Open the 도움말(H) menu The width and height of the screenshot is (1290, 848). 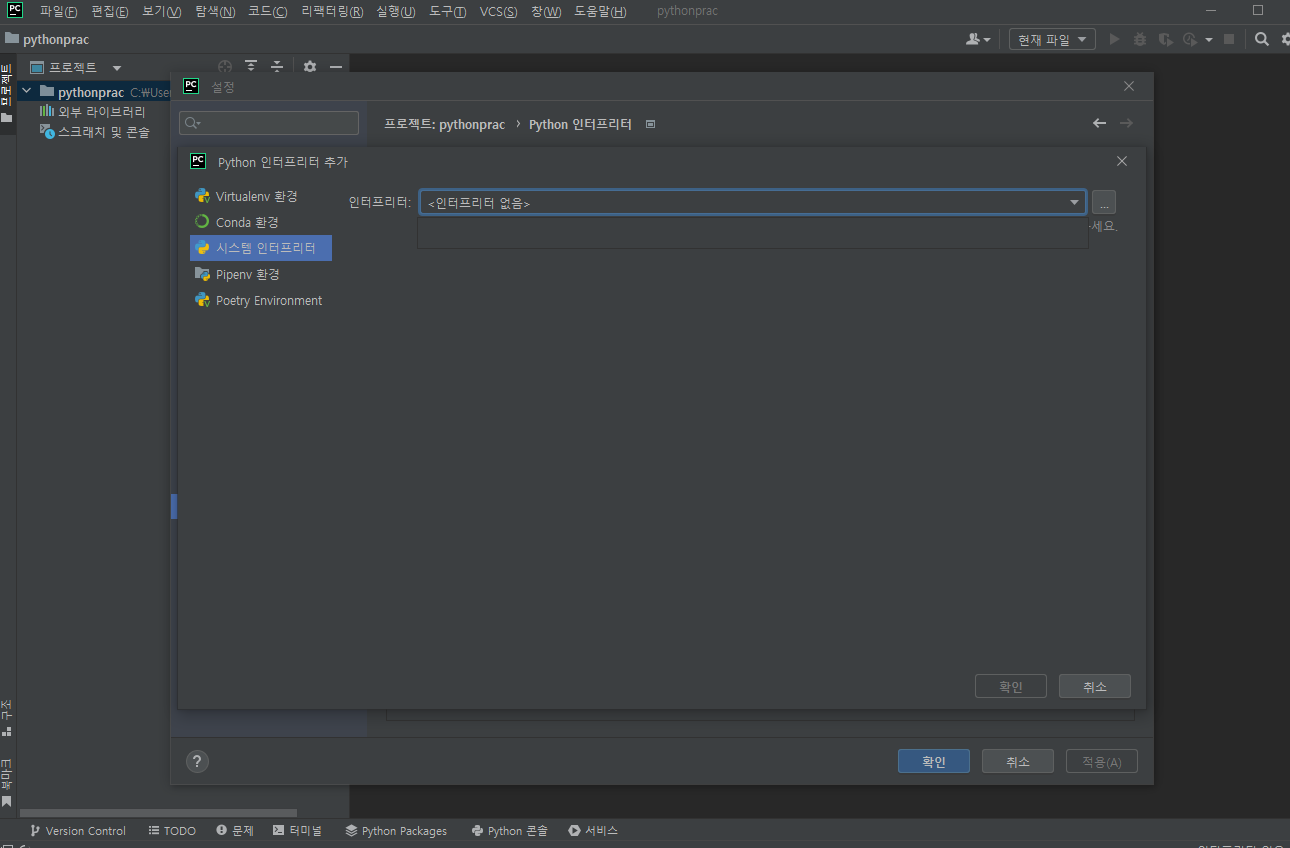600,11
